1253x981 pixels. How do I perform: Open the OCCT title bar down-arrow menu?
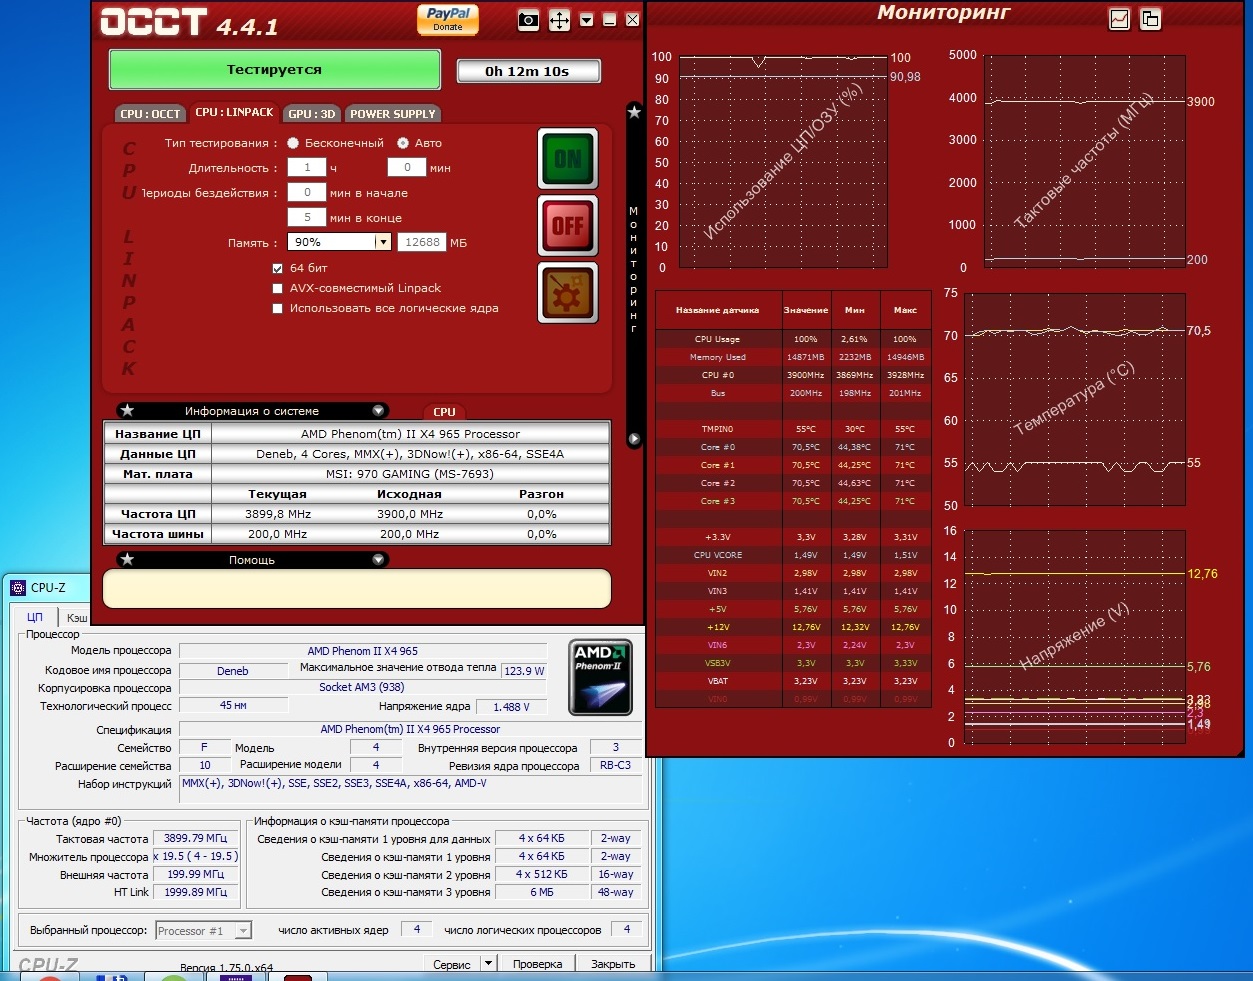pyautogui.click(x=586, y=20)
